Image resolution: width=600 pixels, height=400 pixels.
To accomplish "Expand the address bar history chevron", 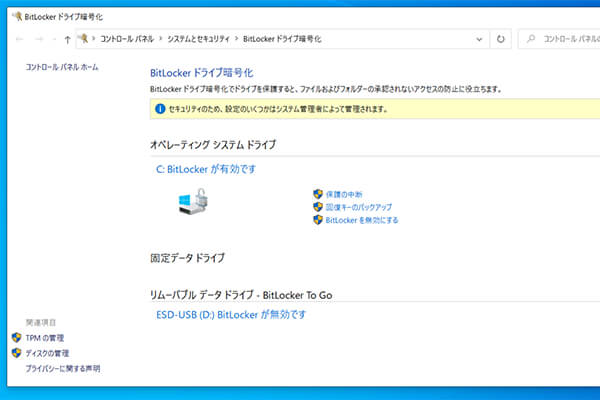I will 479,39.
